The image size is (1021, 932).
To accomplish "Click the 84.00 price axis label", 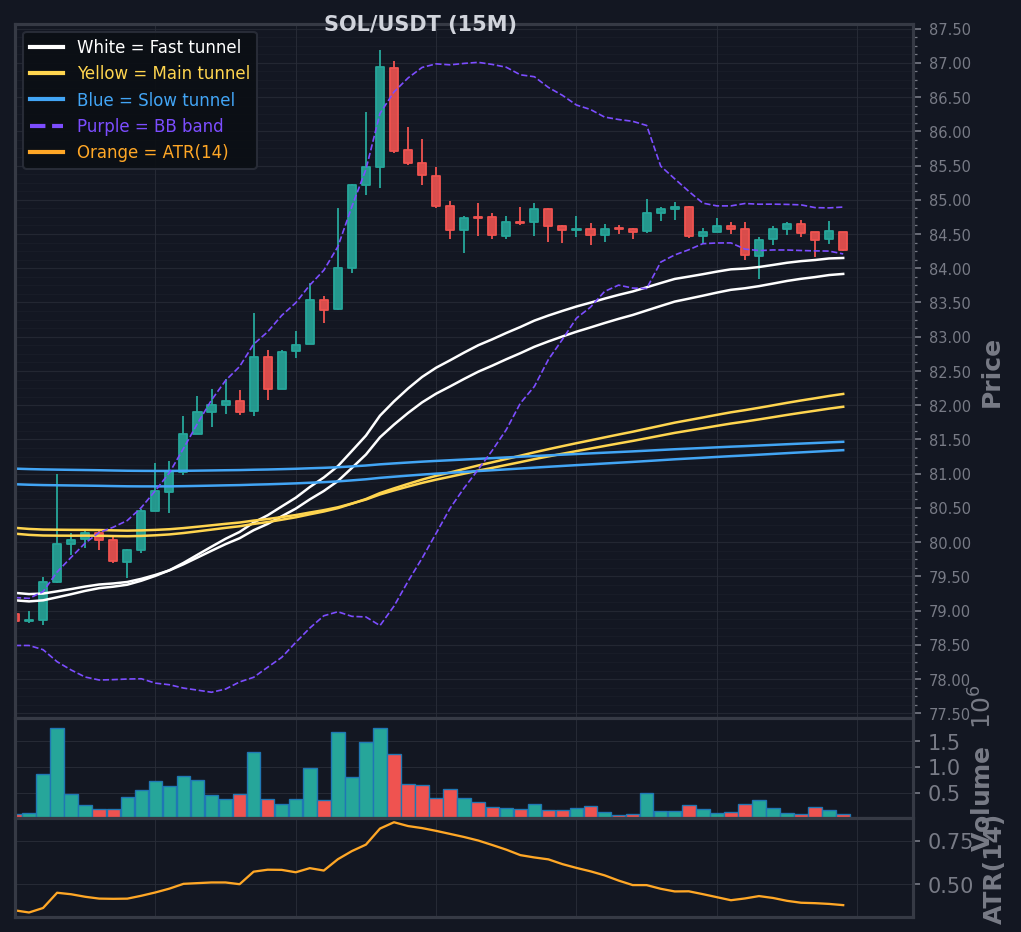I will (949, 269).
